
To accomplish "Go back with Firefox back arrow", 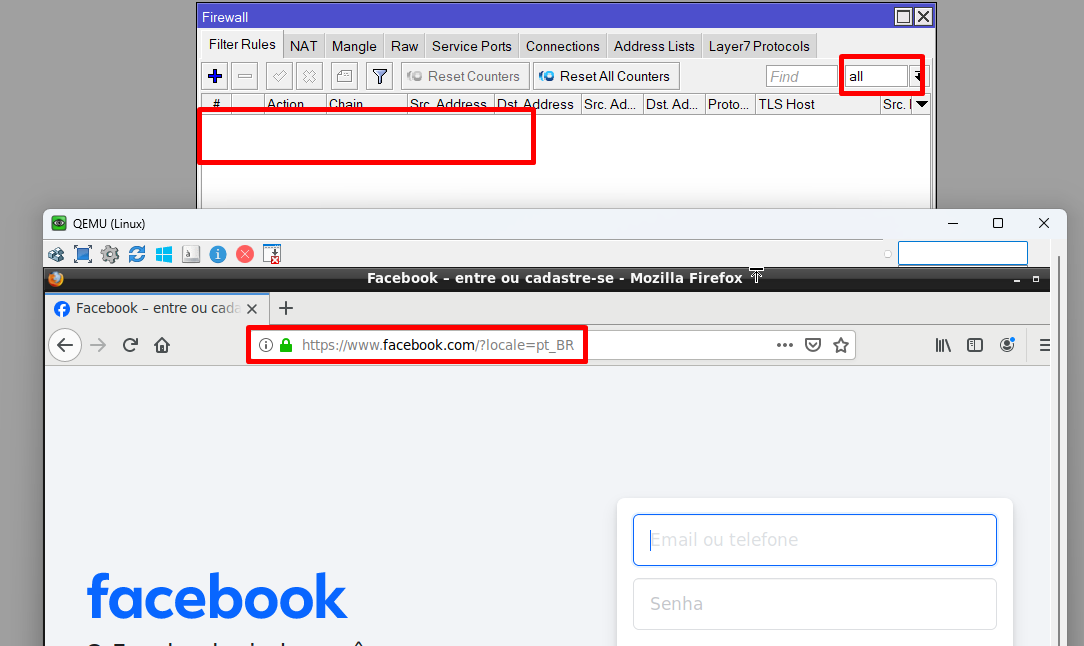I will point(65,345).
